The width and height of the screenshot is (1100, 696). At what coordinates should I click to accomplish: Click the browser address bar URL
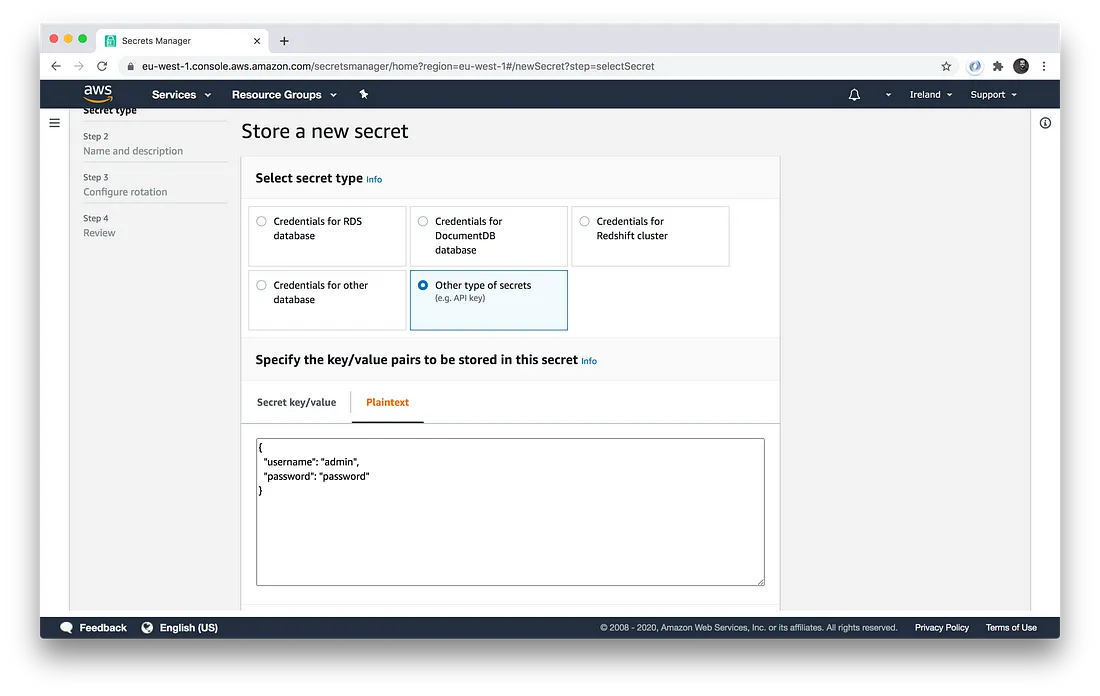pos(398,66)
